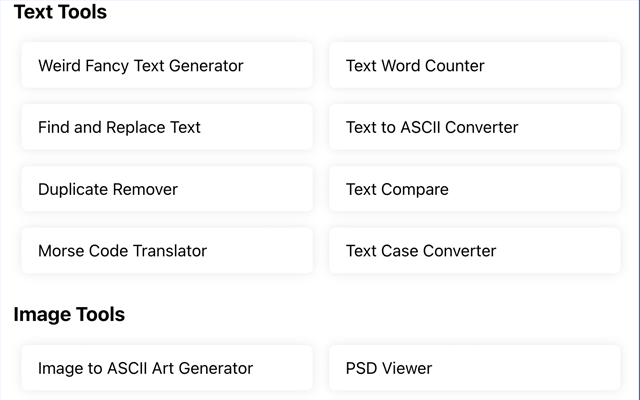
Task: Click the Find and Replace Text card
Action: (166, 128)
